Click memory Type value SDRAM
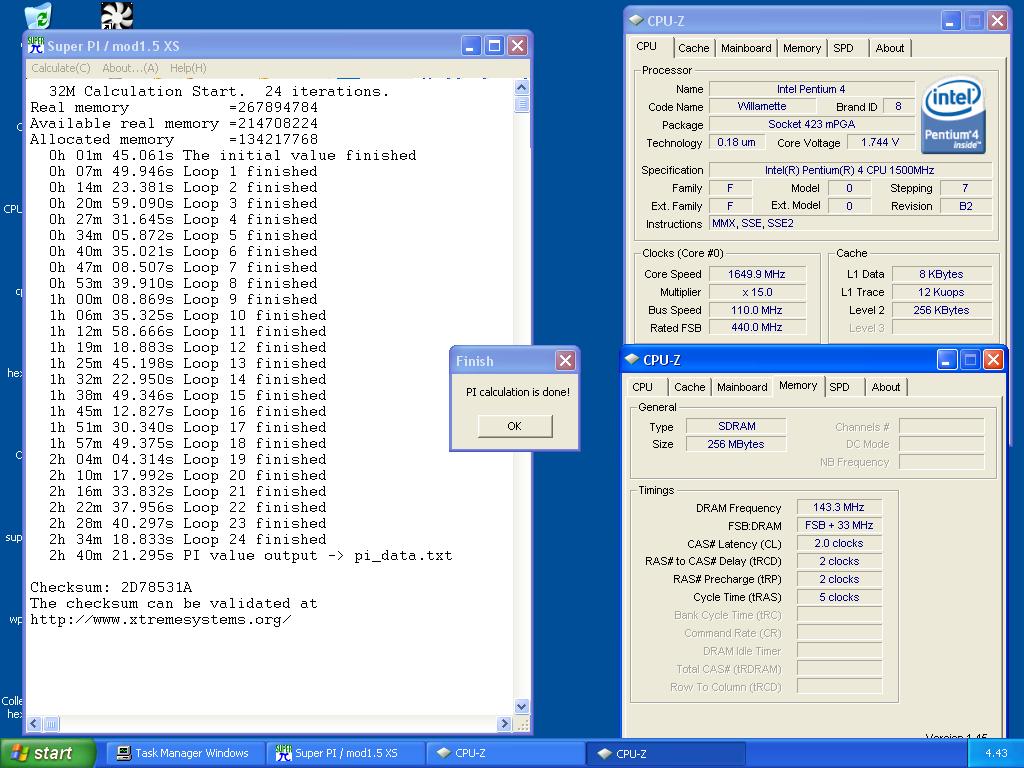Image resolution: width=1024 pixels, height=768 pixels. [x=736, y=426]
